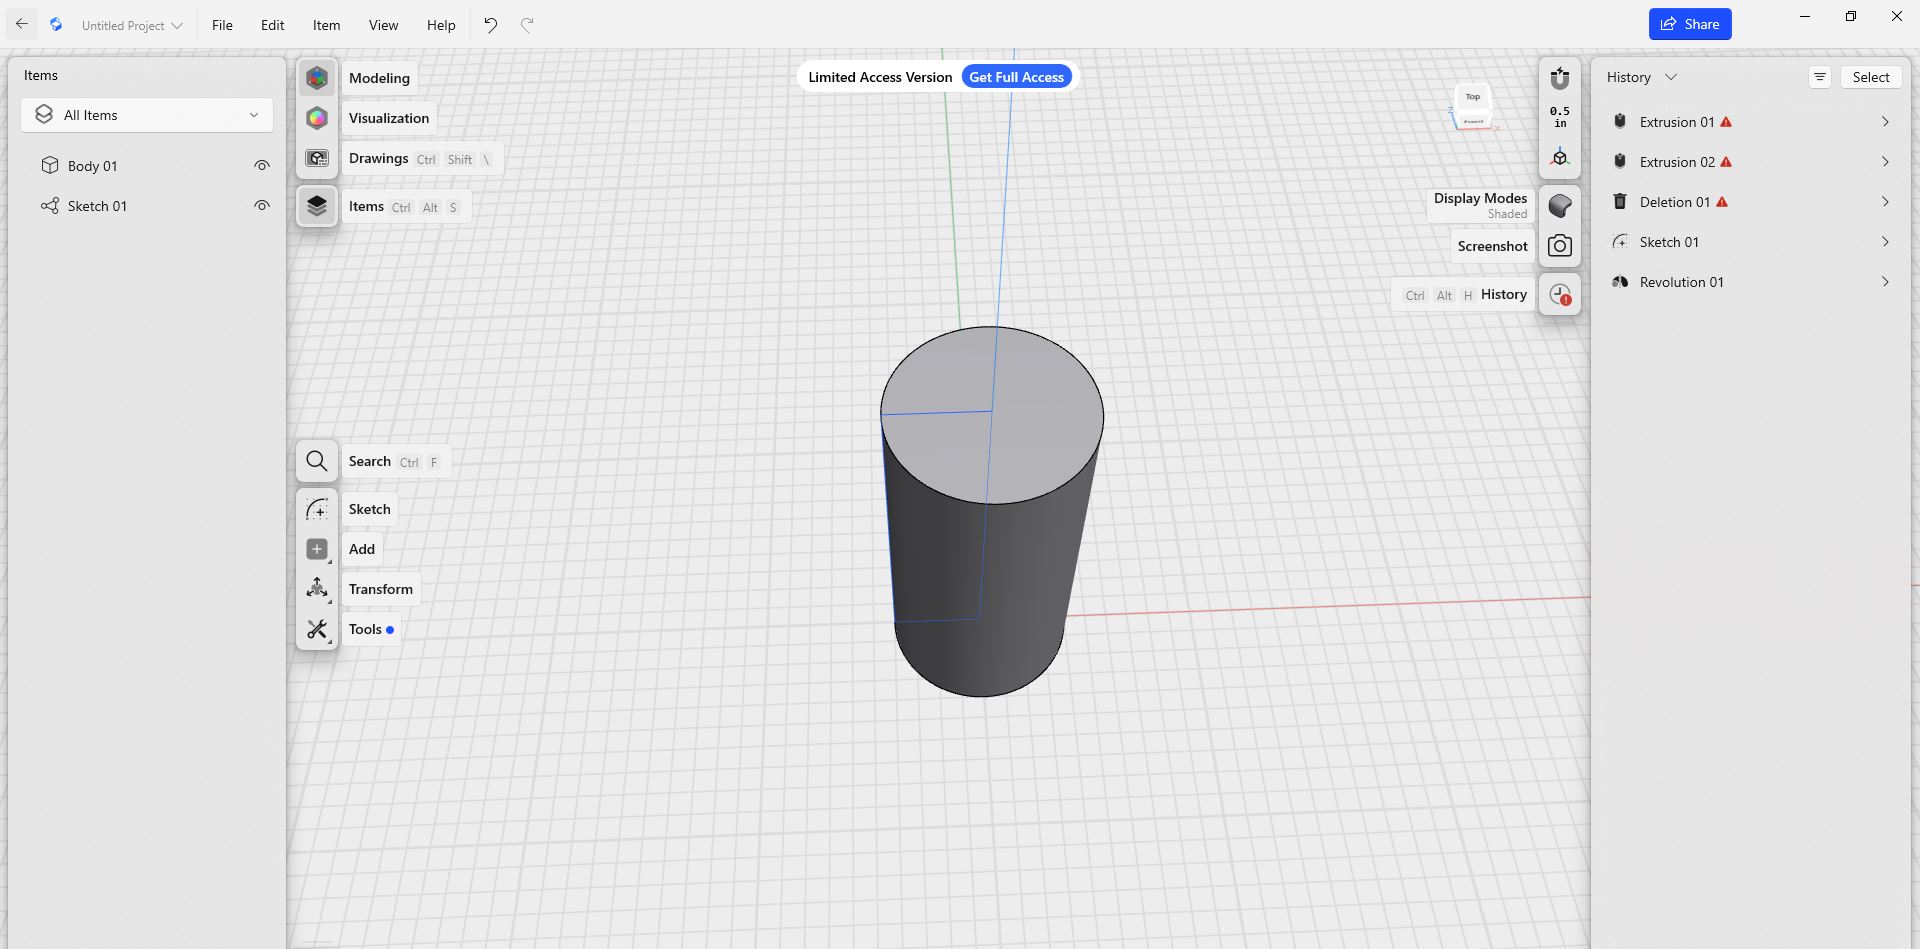Open the Add tool icon
1920x949 pixels.
pyautogui.click(x=317, y=549)
